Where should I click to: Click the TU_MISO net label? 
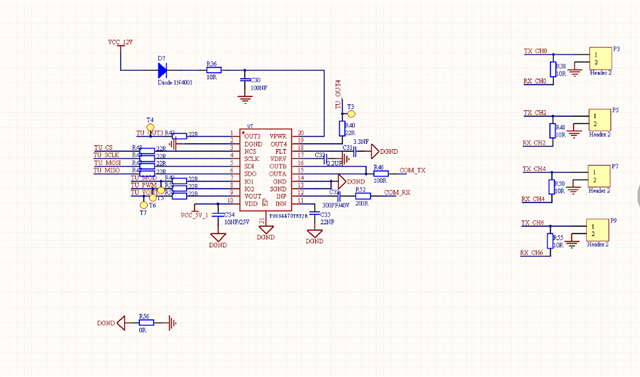107,170
